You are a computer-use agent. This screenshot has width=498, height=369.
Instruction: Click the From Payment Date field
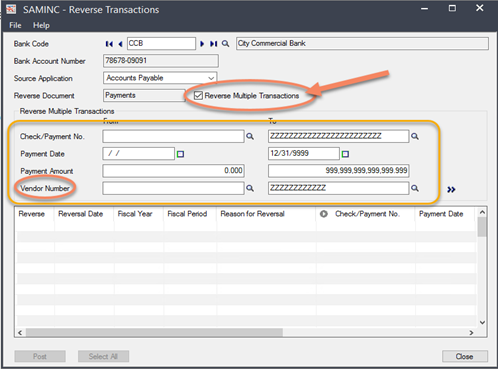(139, 154)
